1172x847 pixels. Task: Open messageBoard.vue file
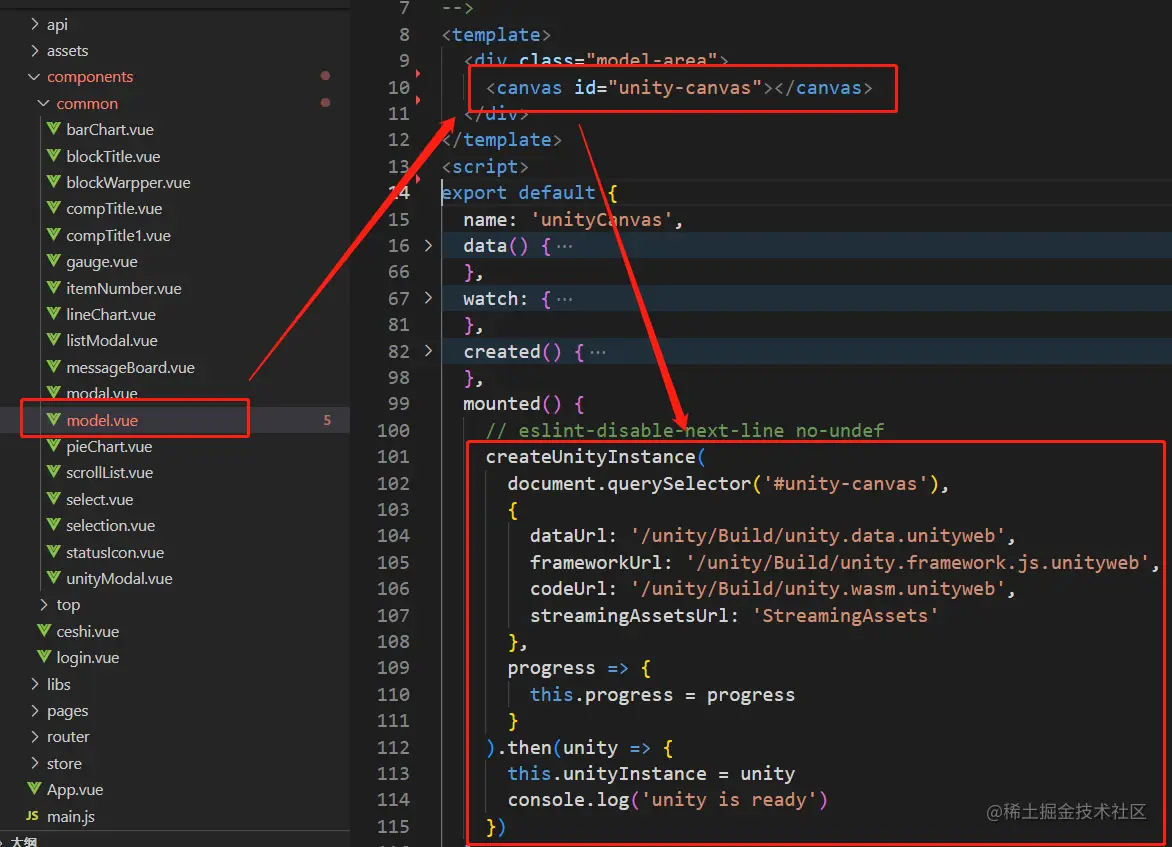tap(130, 368)
